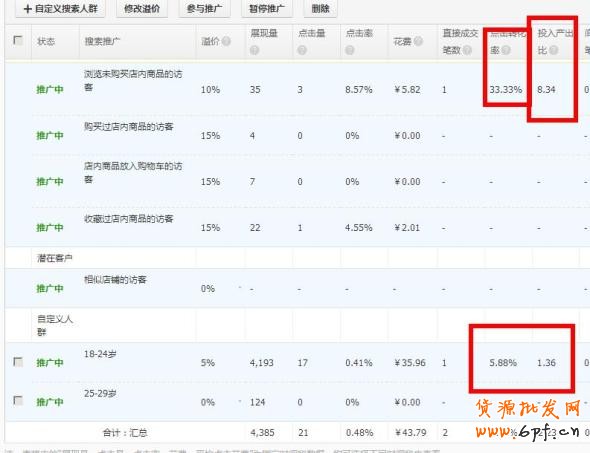Viewport: 590px width, 453px height.
Task: Click help icon below 点击率 header
Action: [350, 50]
